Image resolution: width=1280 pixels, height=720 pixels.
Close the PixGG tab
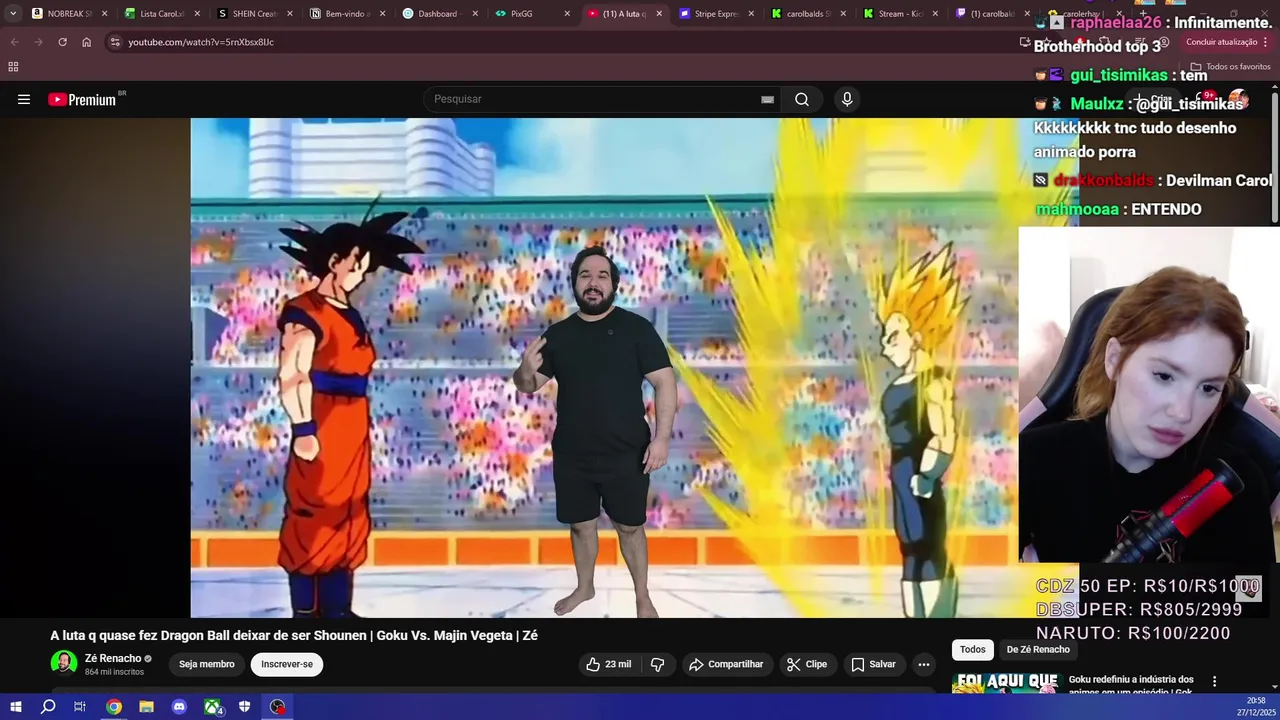566,14
